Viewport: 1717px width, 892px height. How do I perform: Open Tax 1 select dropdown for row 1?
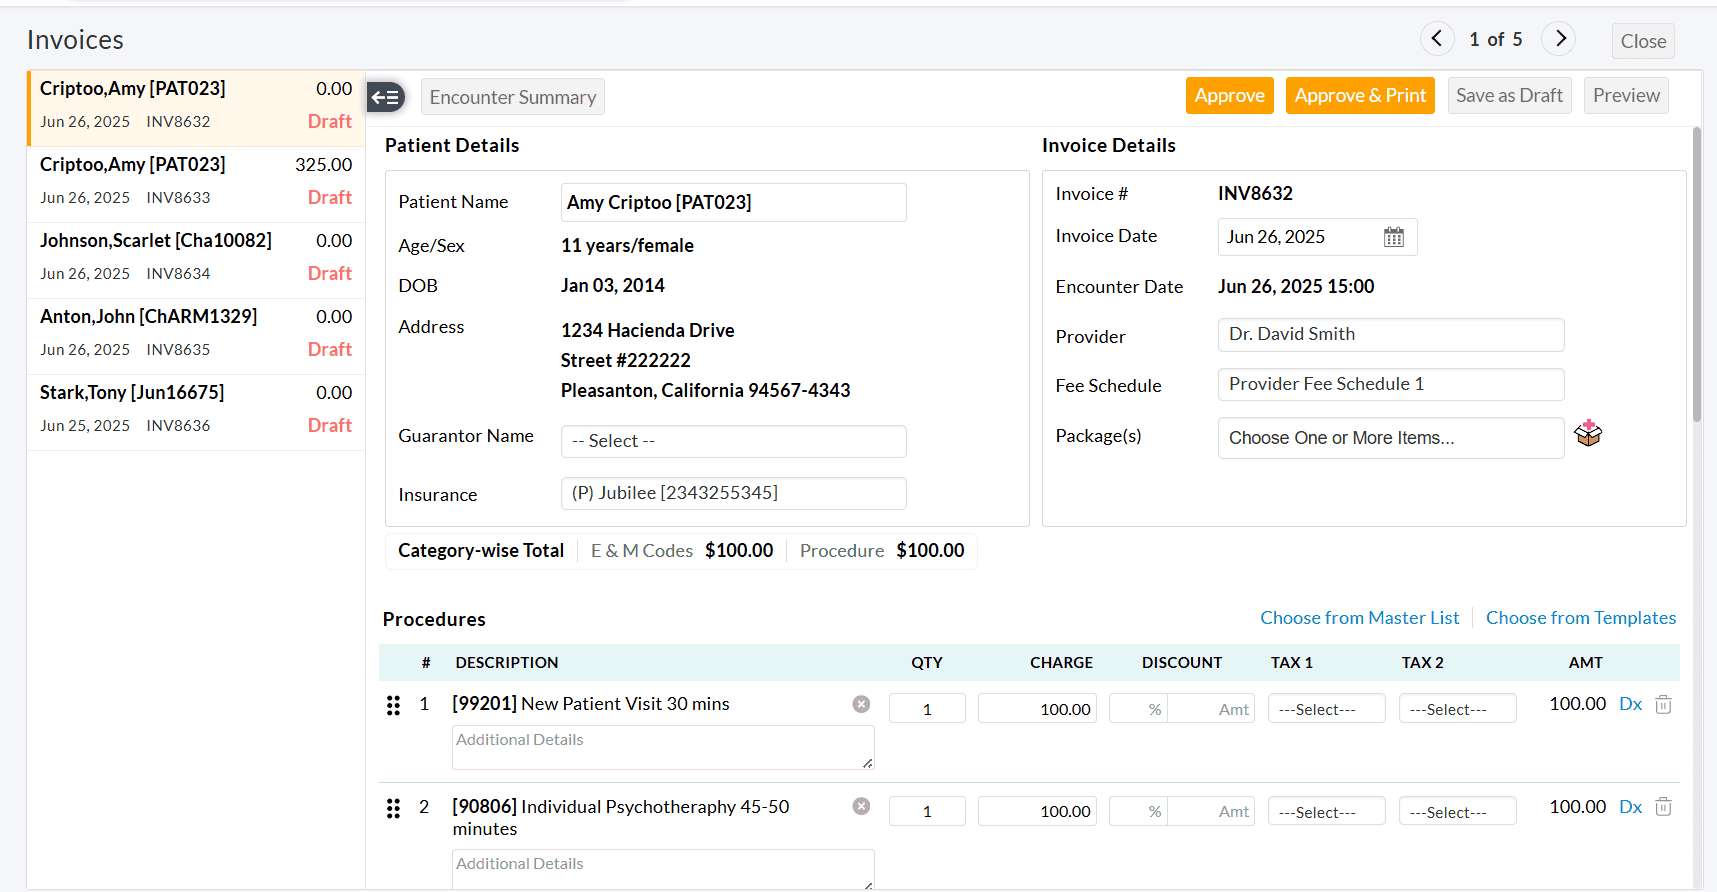1327,709
